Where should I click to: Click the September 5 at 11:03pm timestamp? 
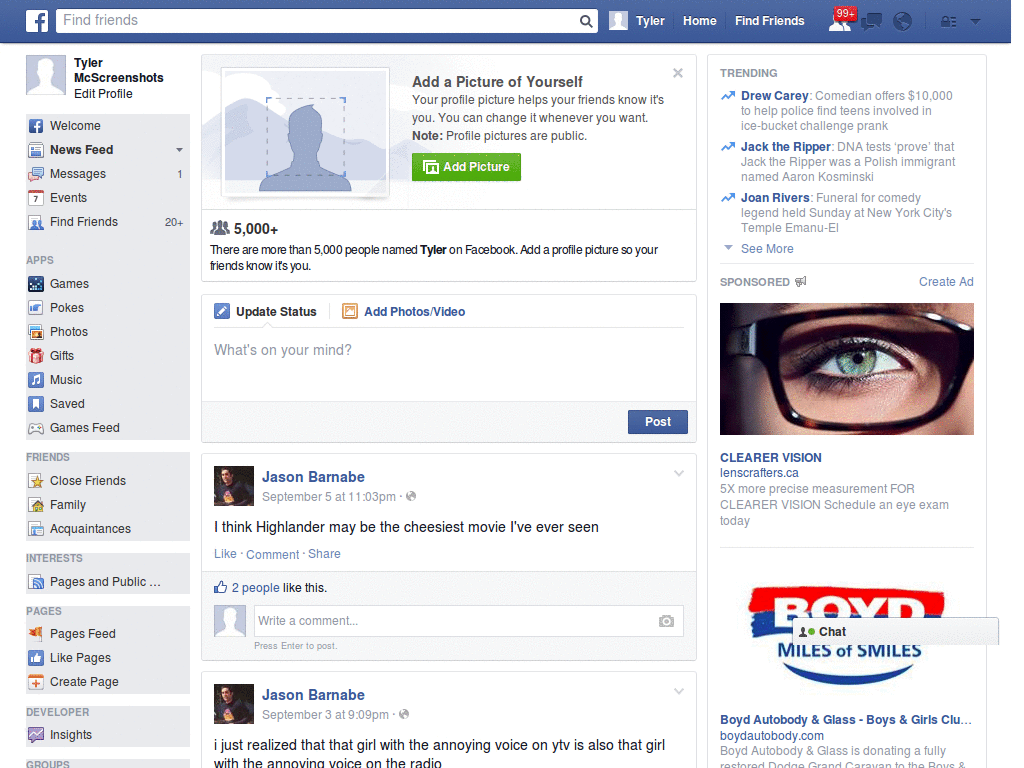(329, 497)
